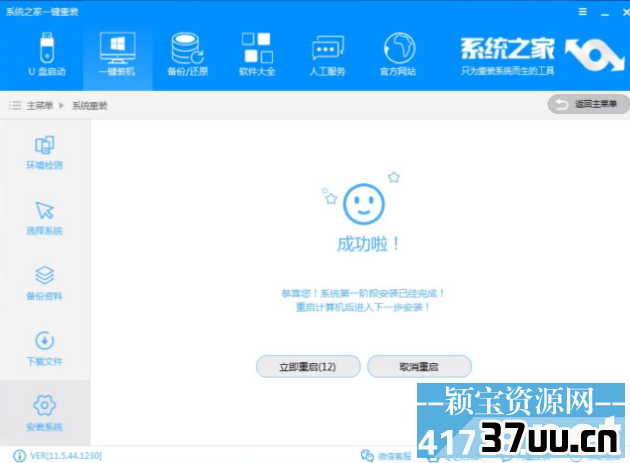Image resolution: width=630 pixels, height=463 pixels.
Task: Click the 系统之家 logo
Action: 542,55
